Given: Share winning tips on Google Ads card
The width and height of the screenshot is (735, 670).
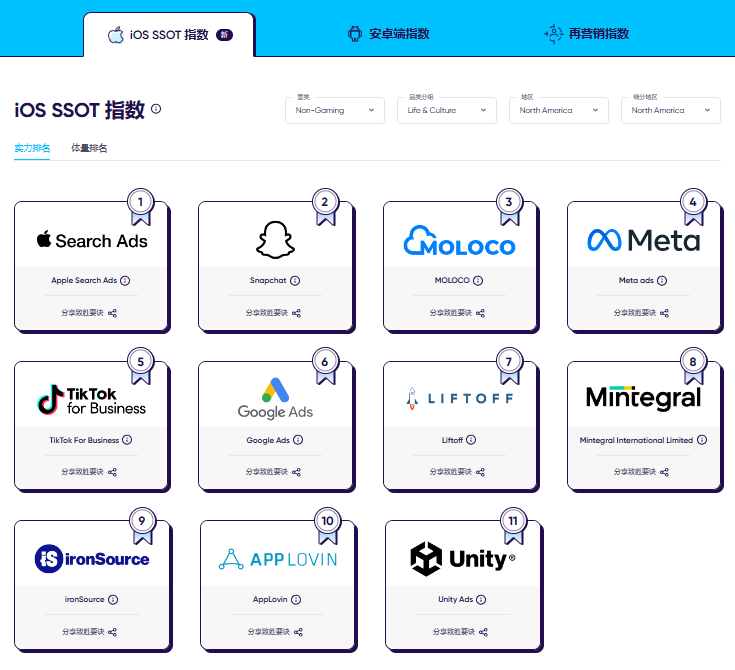Looking at the screenshot, I should 273,472.
